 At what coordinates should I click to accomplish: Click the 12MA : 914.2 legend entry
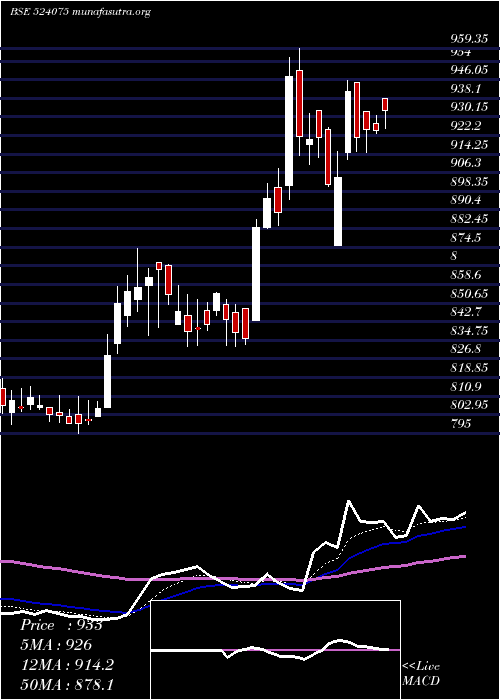[67, 665]
